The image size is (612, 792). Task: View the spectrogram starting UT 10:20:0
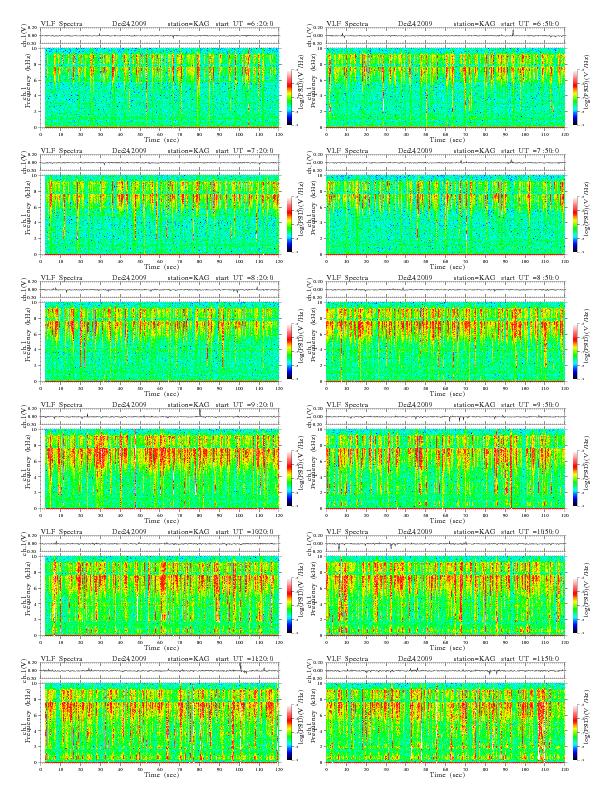[x=160, y=596]
